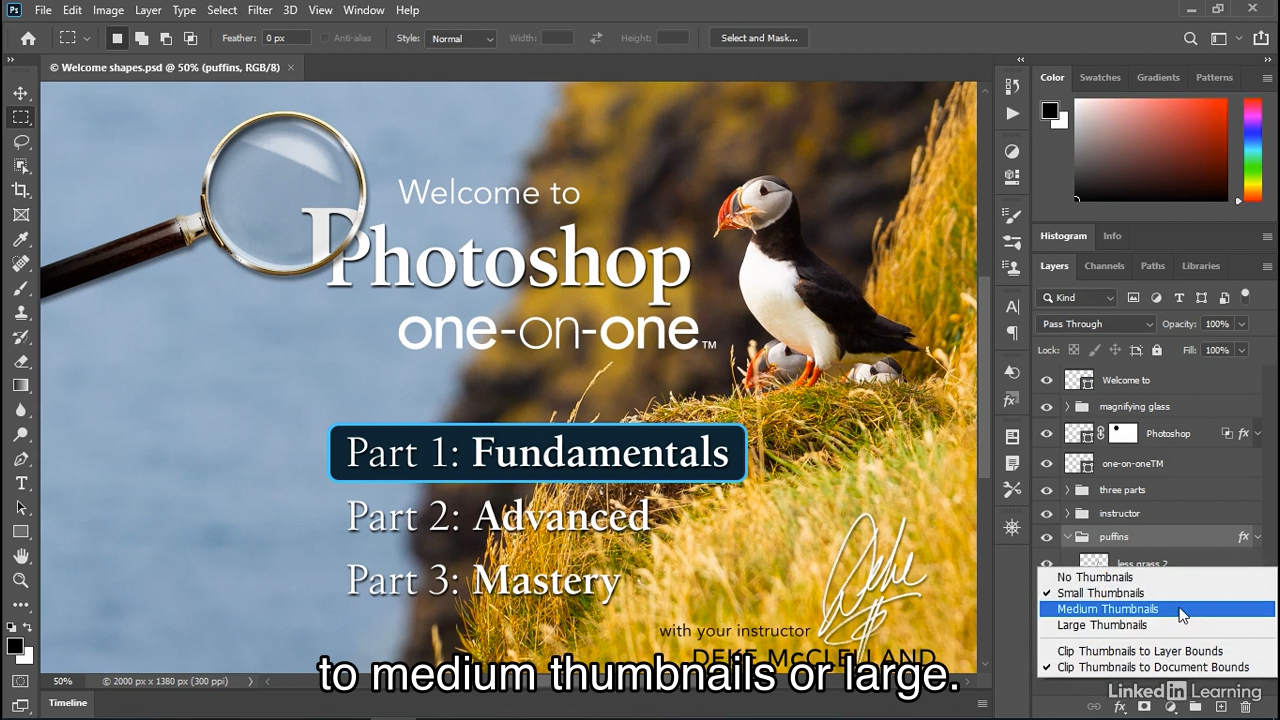
Task: Hide the magnifying glass group
Action: tap(1046, 407)
